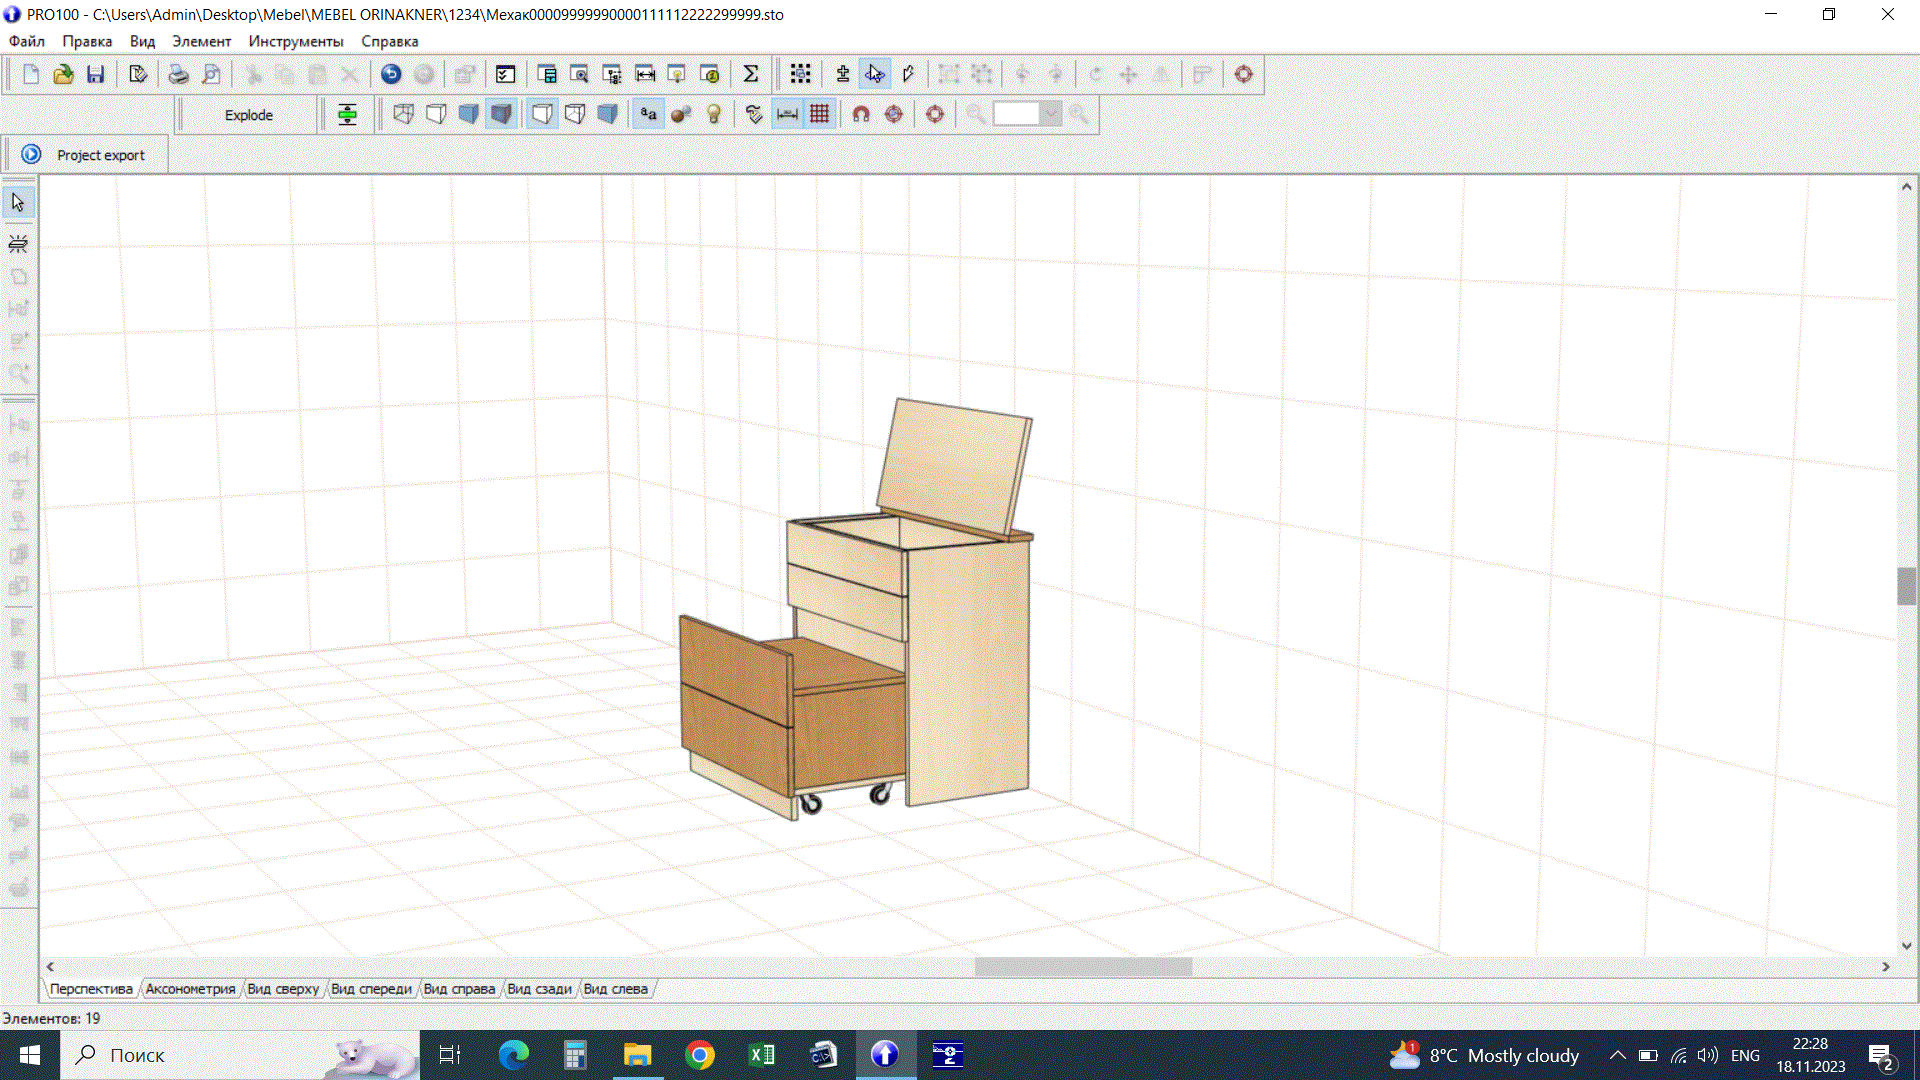Create a new project via toolbar icon

click(x=30, y=74)
